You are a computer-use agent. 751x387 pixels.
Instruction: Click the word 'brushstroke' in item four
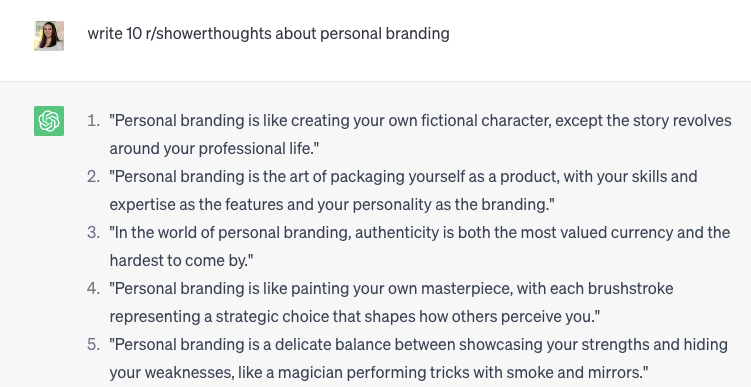point(630,289)
